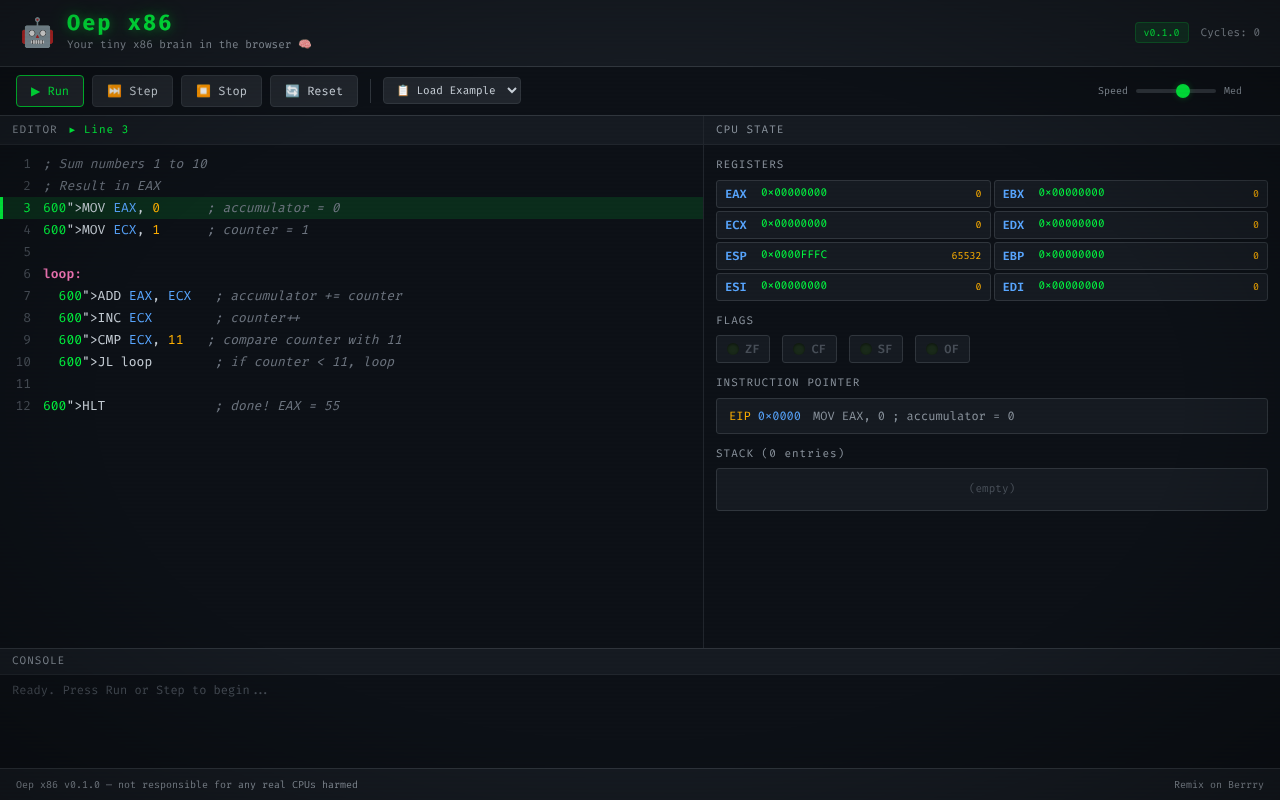Click the loop: label in editor
Screen dimensions: 1280x800
pyautogui.click(x=62, y=274)
